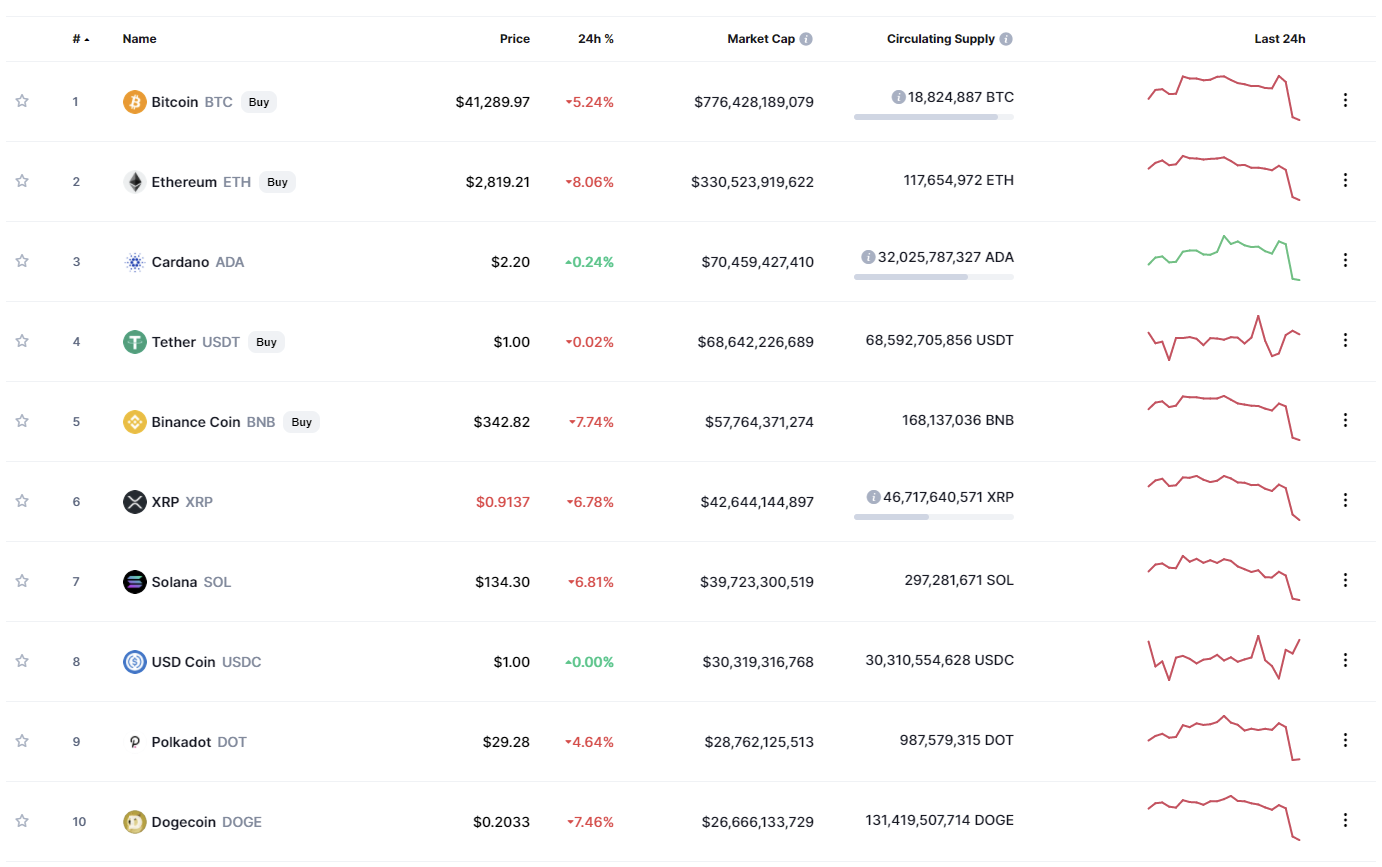Click the Market Cap info icon

806,39
